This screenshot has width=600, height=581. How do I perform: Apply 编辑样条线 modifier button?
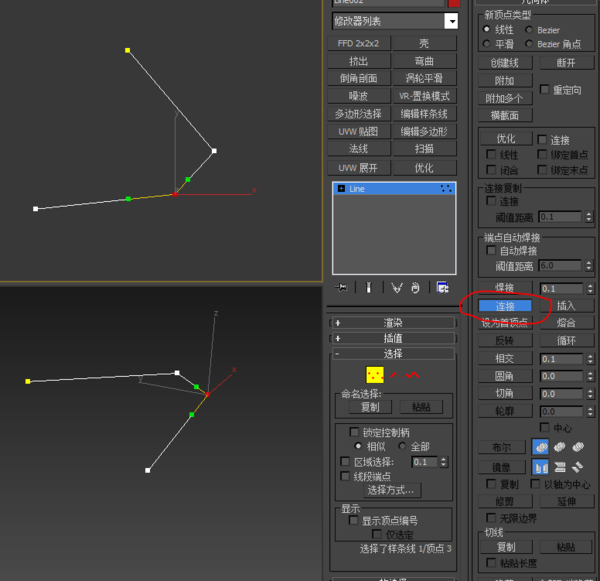424,114
